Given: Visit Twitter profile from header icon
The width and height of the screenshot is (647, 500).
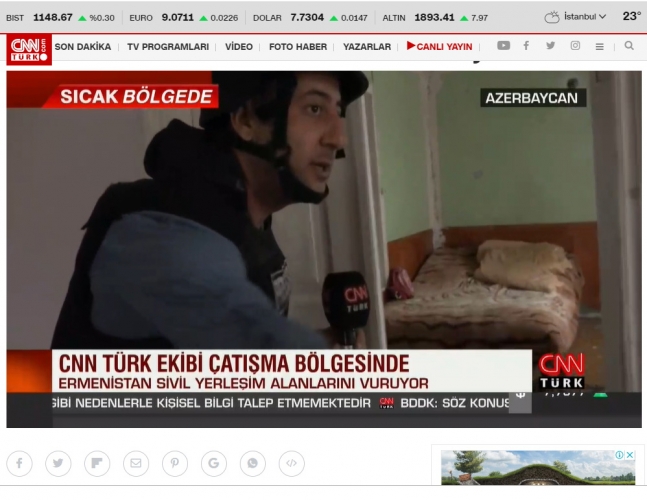Looking at the screenshot, I should pos(550,45).
